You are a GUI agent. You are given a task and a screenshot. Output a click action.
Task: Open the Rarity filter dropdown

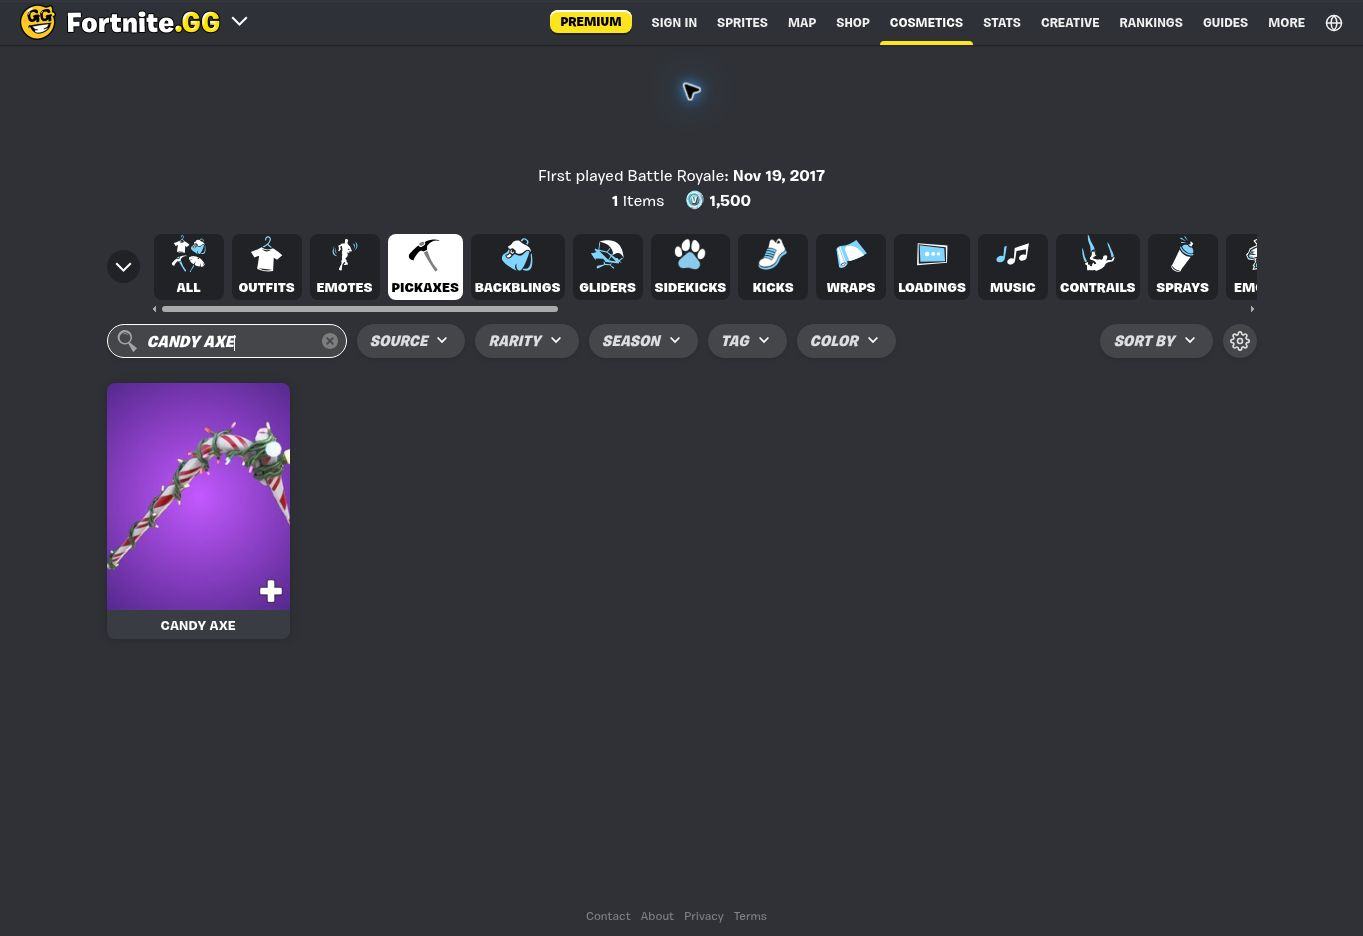526,341
